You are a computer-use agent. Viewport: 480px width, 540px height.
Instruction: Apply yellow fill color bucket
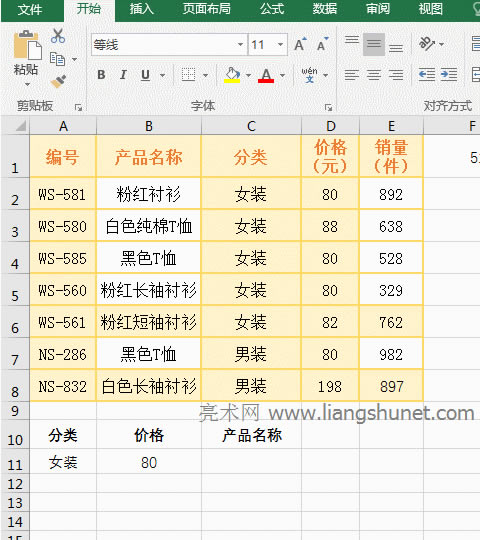coord(232,75)
